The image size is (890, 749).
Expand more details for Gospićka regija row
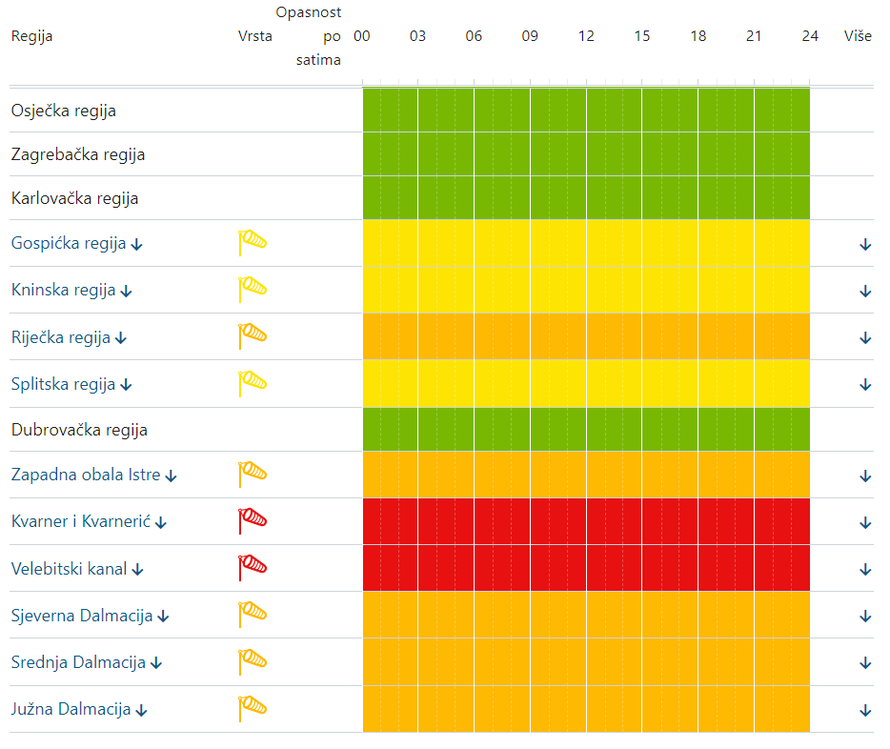coord(865,244)
